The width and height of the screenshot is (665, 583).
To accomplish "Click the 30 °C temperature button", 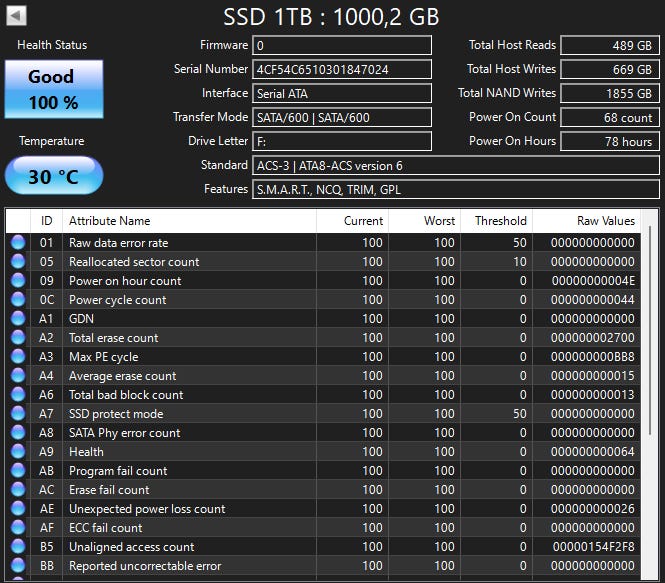I will tap(52, 176).
